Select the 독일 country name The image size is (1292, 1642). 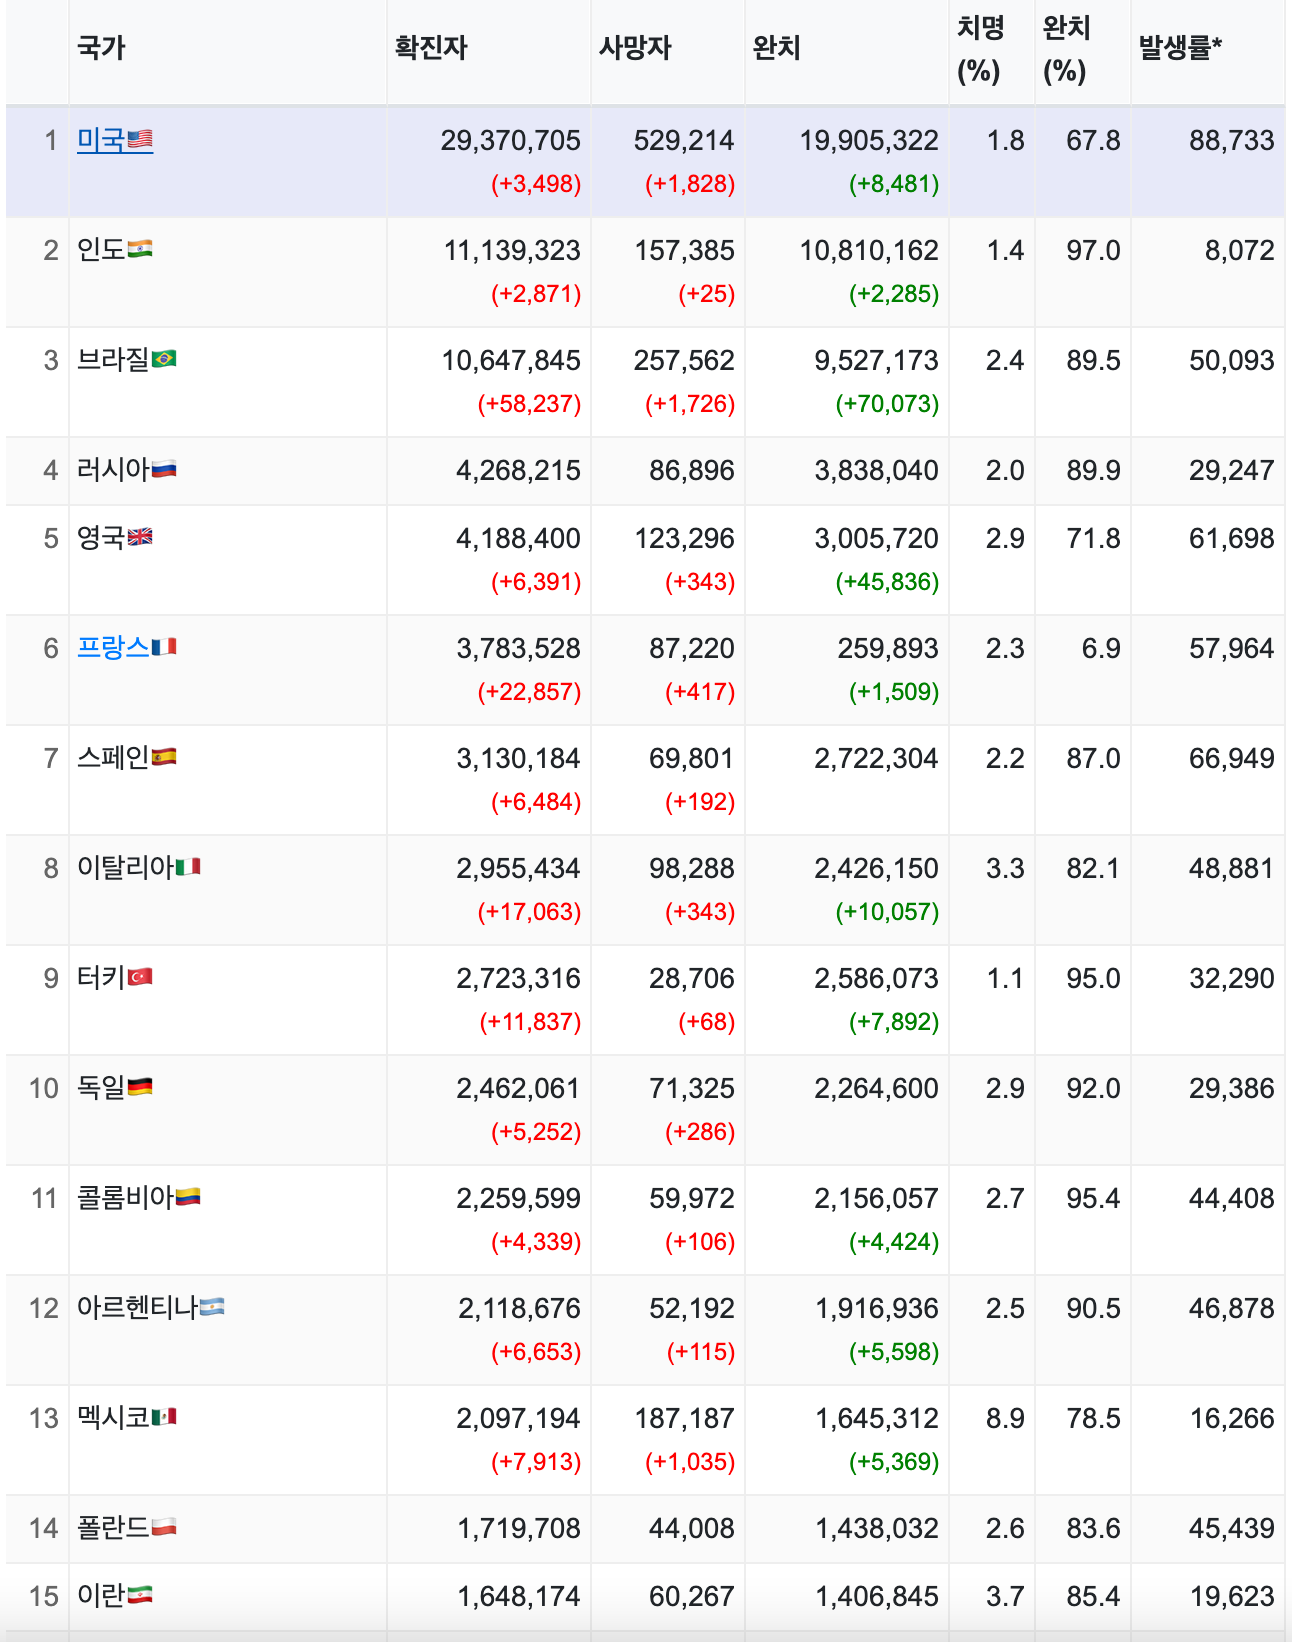tap(101, 1088)
